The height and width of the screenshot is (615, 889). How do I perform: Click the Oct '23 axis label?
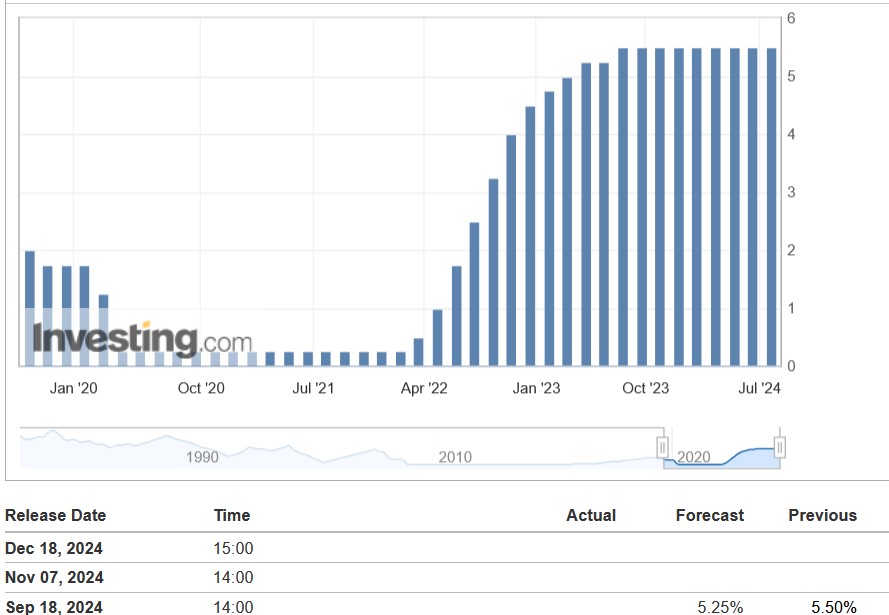pos(645,388)
